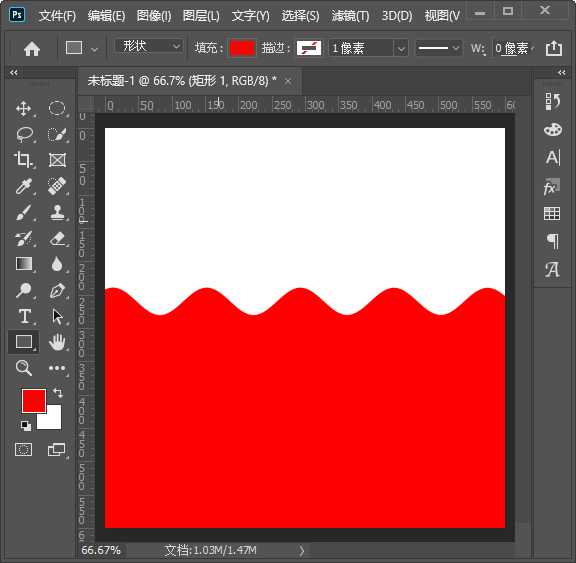Select the Lasso tool
The width and height of the screenshot is (576, 563).
(25, 134)
